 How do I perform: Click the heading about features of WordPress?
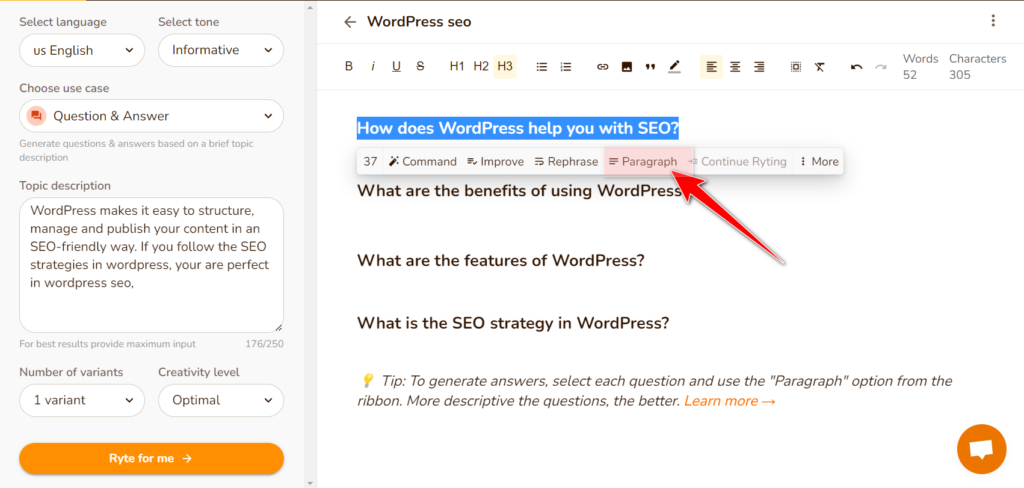tap(501, 261)
